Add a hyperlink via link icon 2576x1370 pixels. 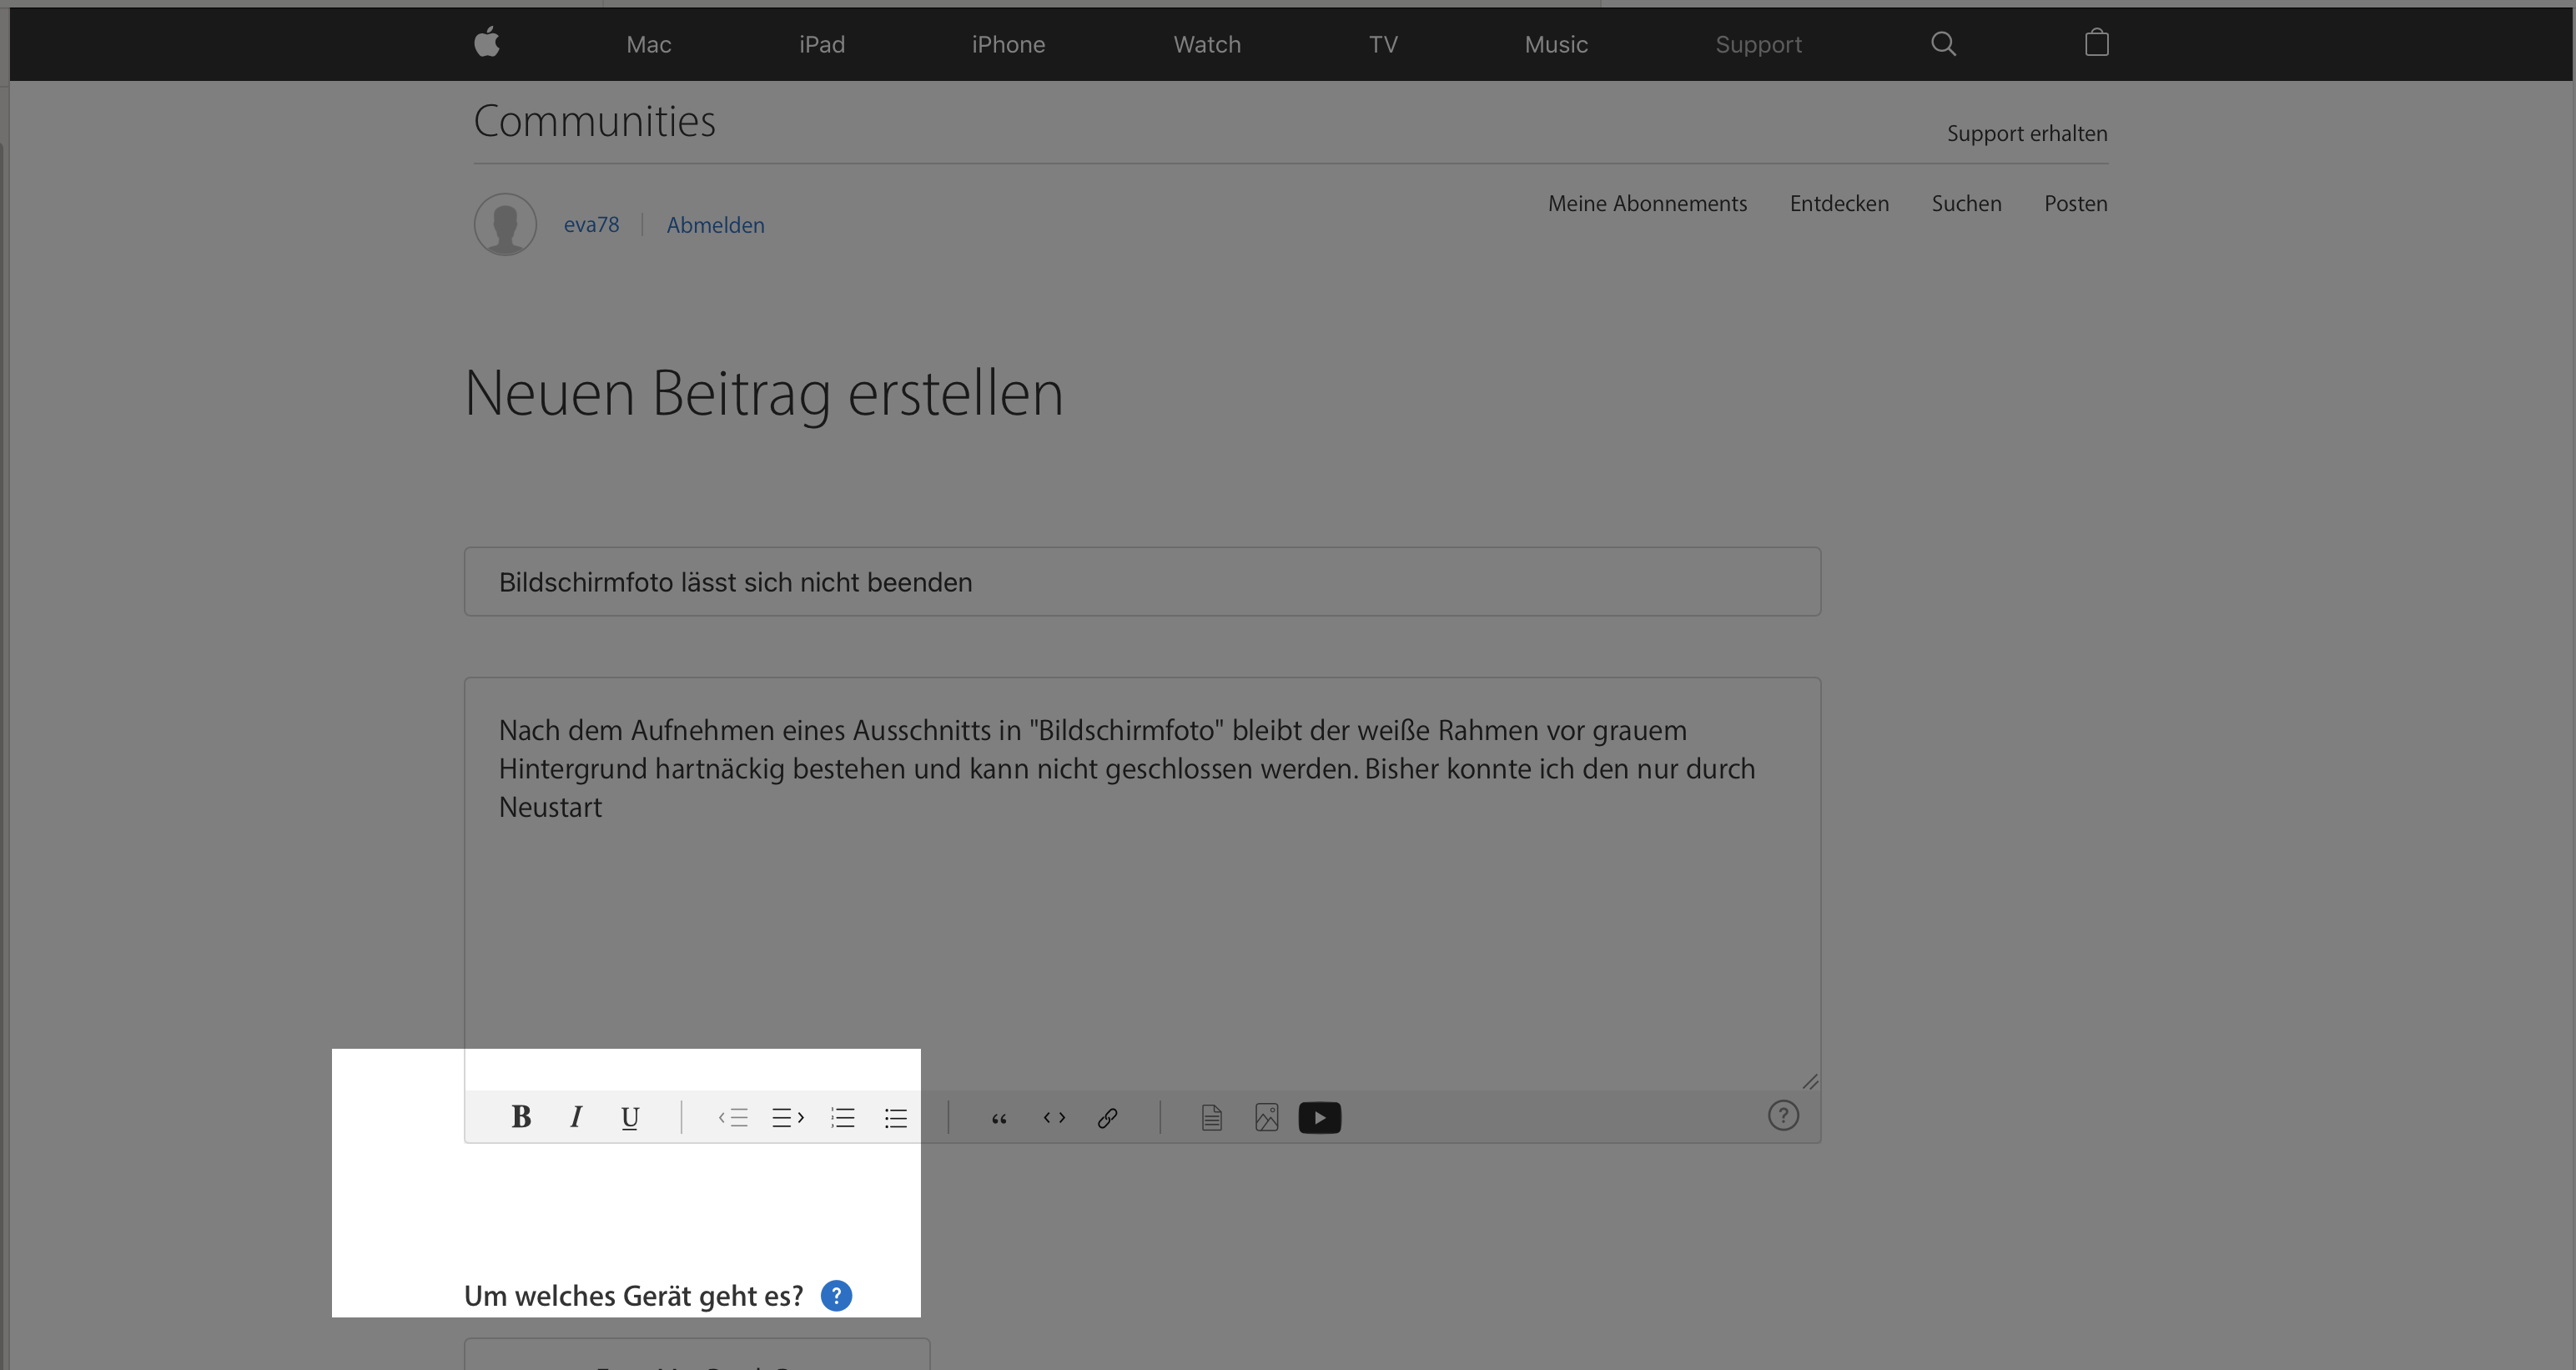click(1107, 1117)
